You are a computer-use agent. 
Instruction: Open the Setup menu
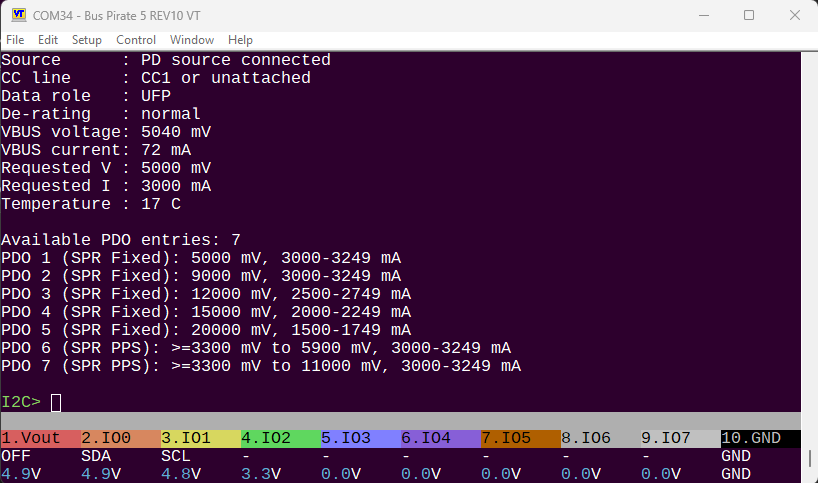click(x=87, y=40)
